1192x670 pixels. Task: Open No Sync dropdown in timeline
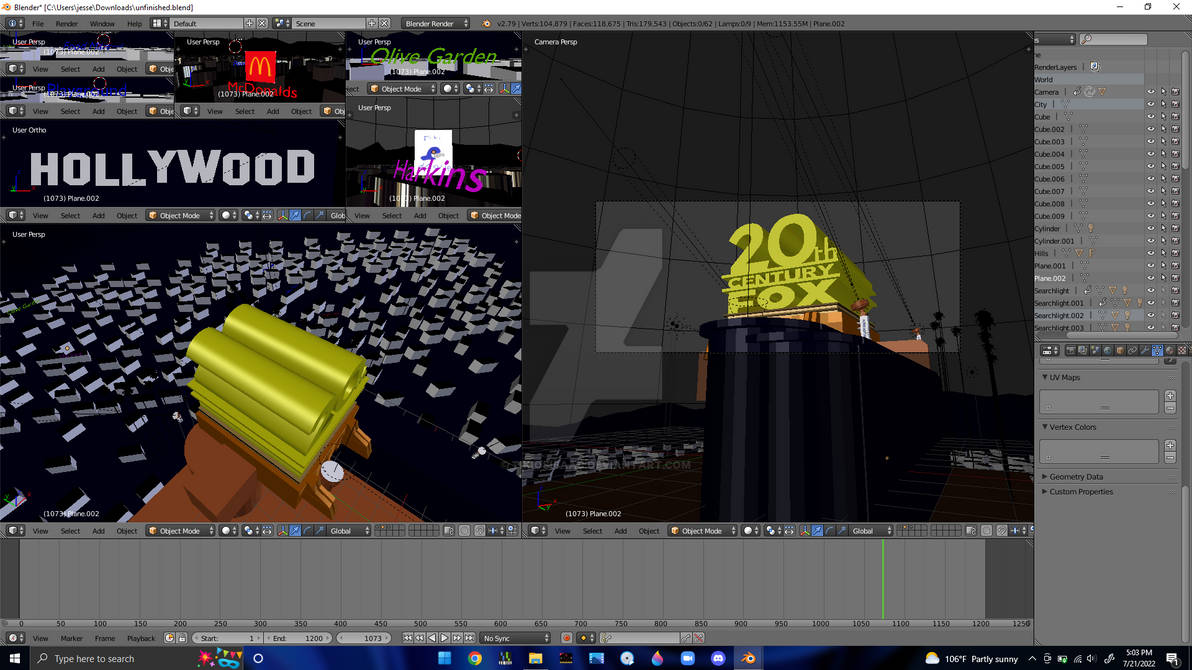515,638
